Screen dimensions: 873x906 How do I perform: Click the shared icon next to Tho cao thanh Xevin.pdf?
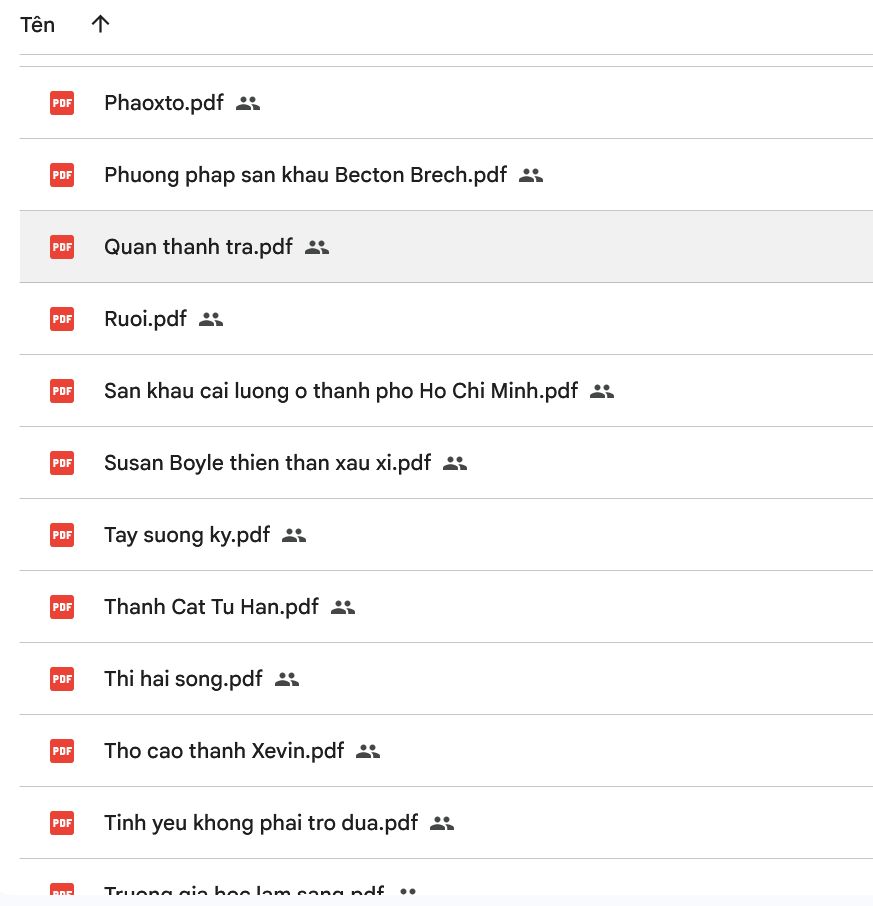[x=368, y=751]
